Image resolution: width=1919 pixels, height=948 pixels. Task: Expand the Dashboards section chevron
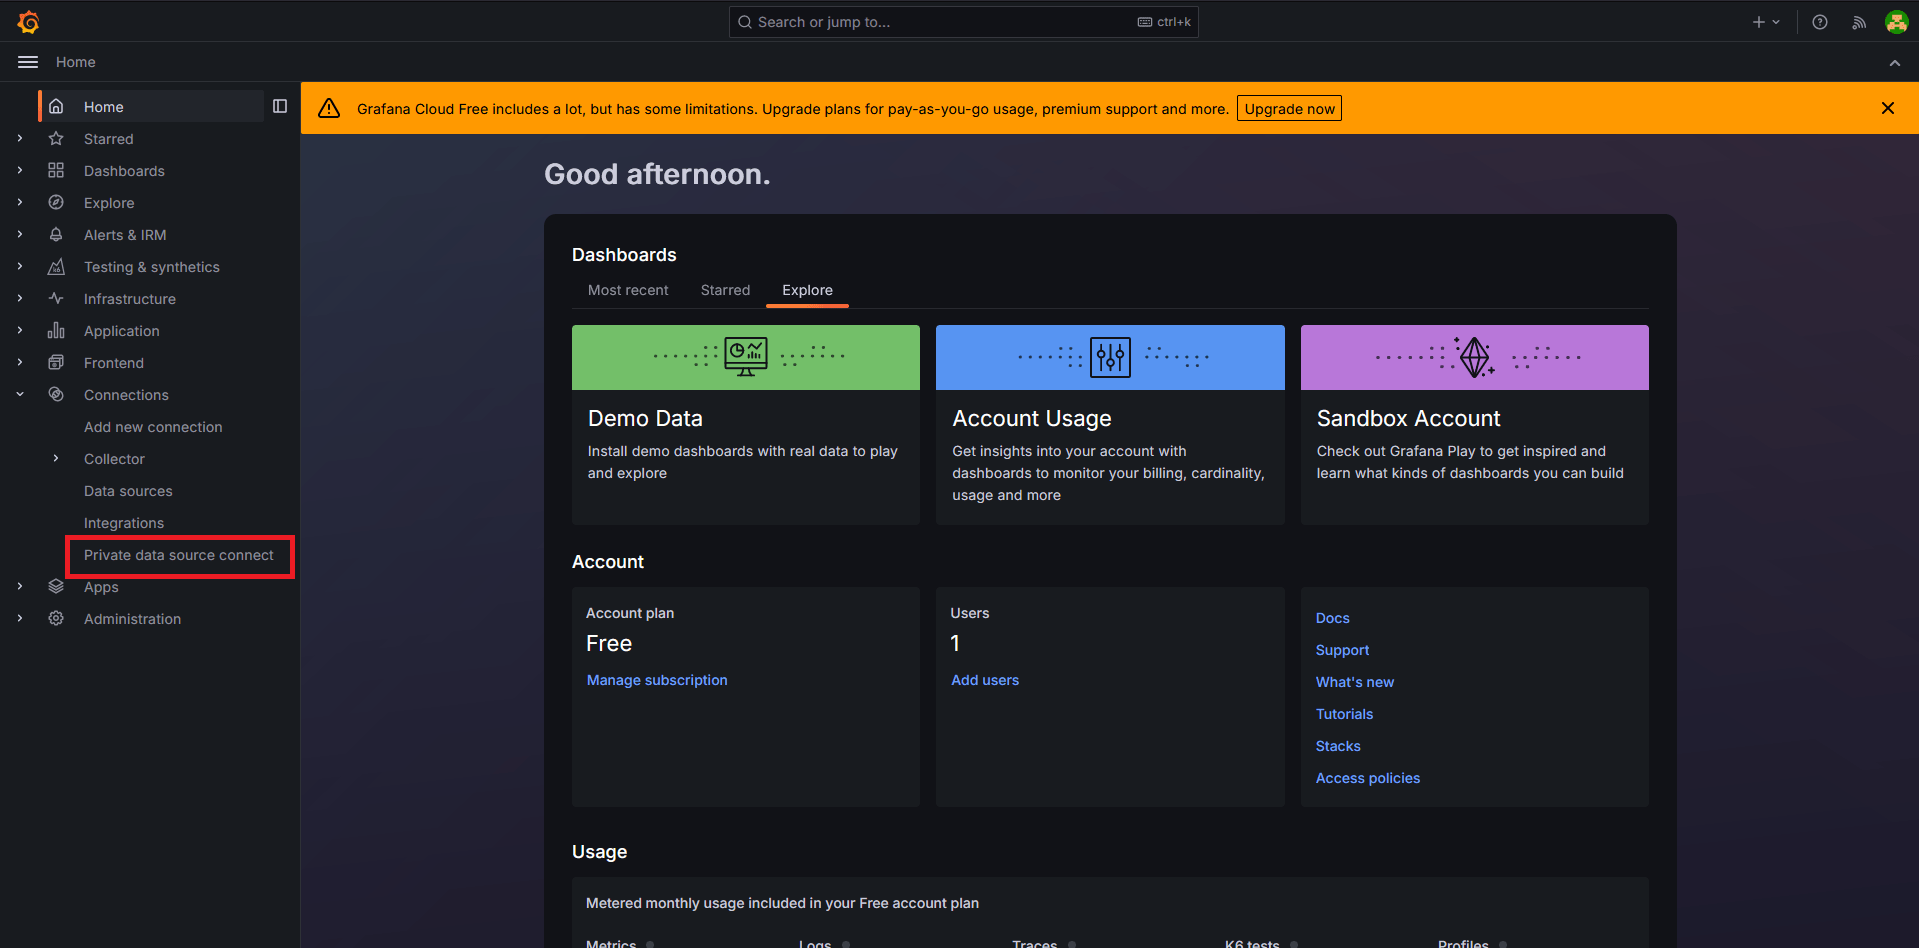pyautogui.click(x=20, y=170)
